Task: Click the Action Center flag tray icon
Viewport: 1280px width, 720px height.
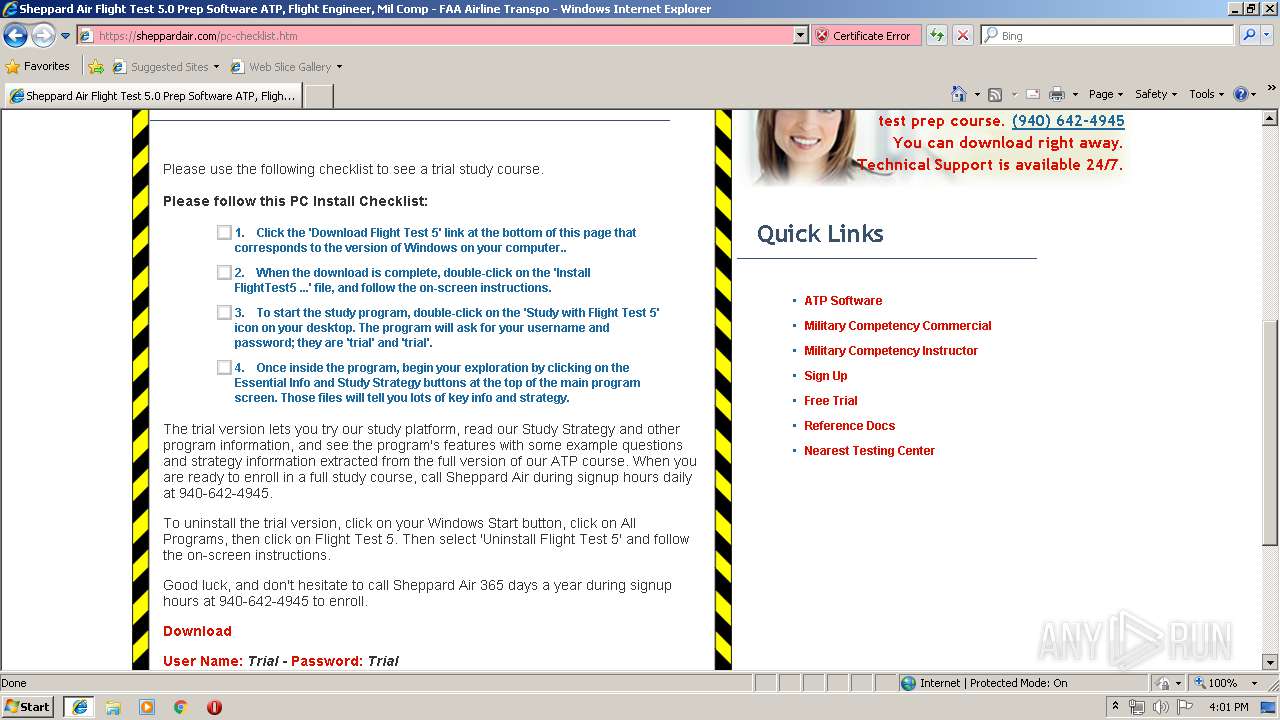Action: point(1185,707)
